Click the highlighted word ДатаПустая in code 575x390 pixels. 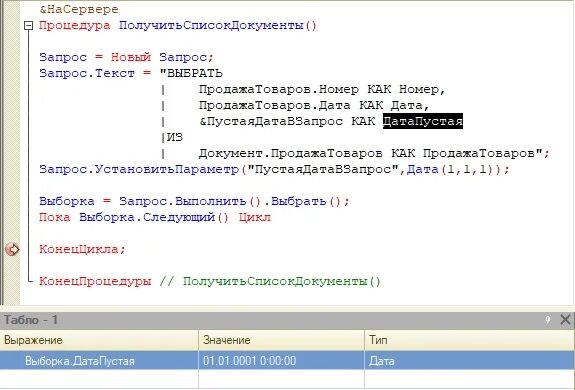coord(423,121)
